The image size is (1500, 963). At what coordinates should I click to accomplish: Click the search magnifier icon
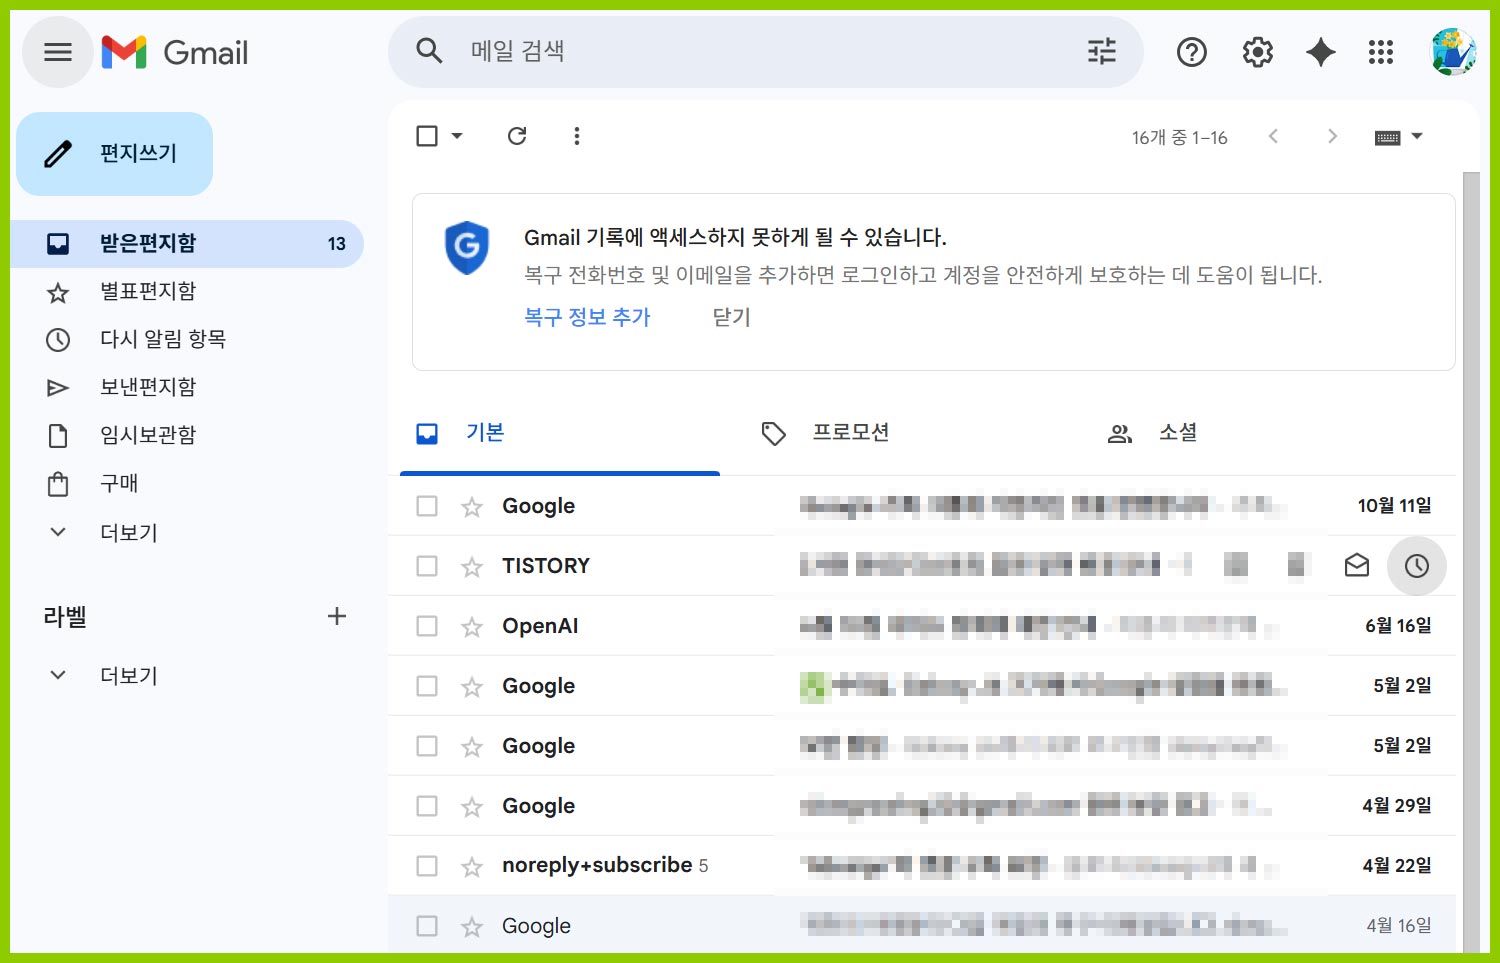click(x=429, y=51)
